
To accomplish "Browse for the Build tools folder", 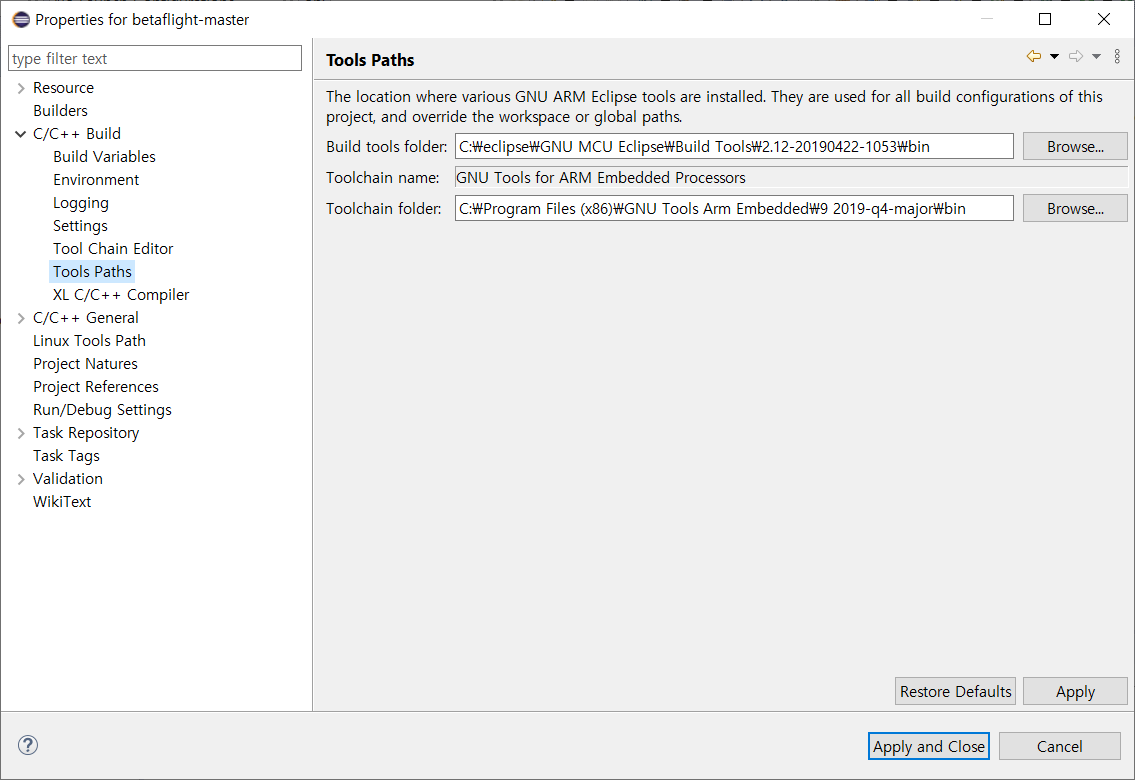I will (x=1075, y=146).
